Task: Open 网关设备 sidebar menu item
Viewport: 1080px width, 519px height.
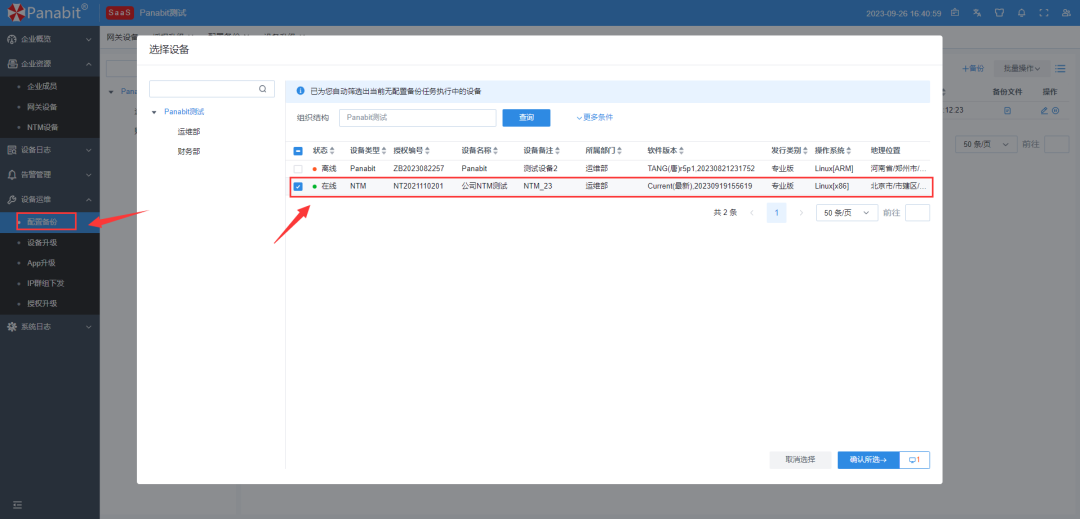Action: 42,107
